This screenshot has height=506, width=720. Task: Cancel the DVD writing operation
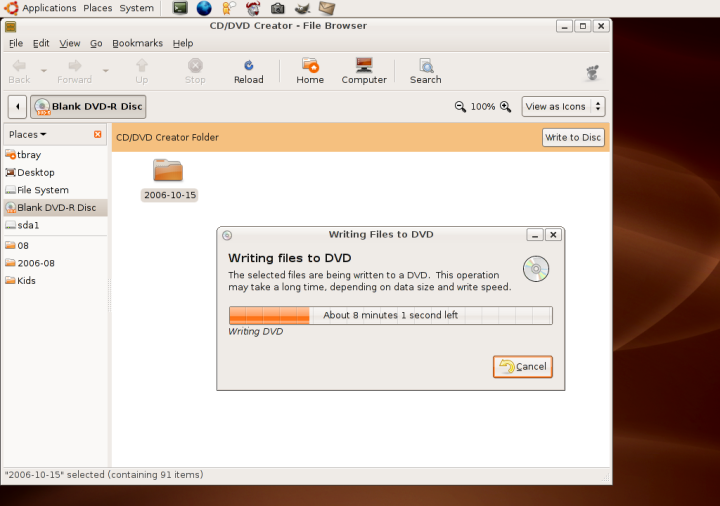(x=523, y=366)
